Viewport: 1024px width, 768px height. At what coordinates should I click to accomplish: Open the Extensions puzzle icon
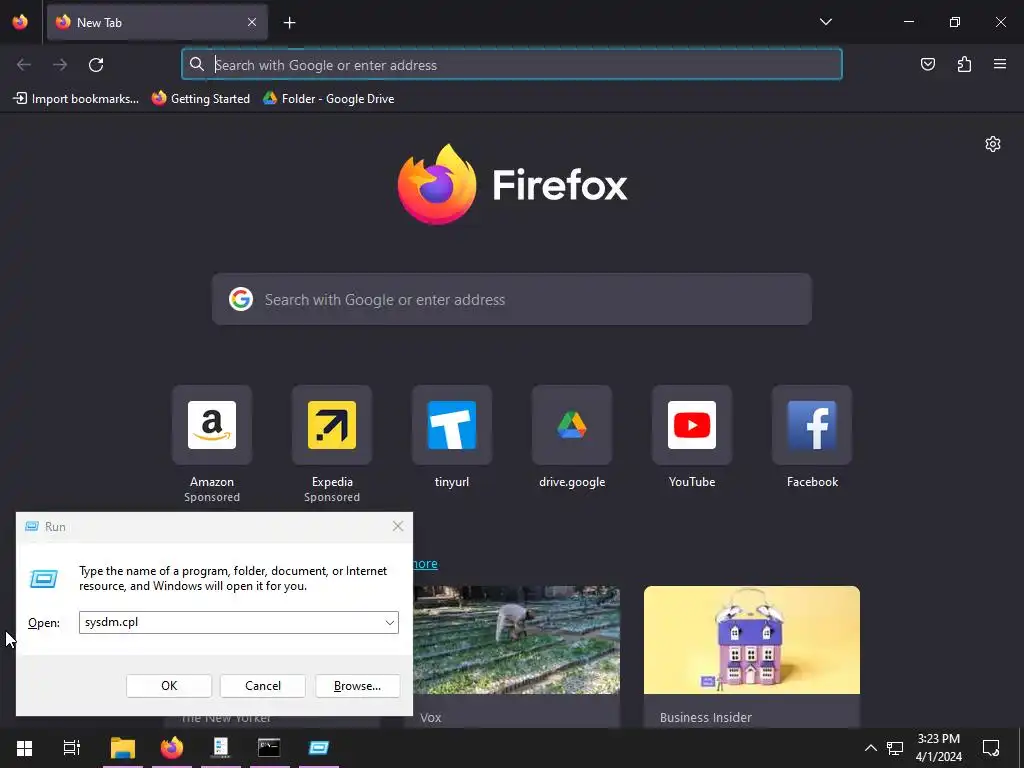coord(964,64)
